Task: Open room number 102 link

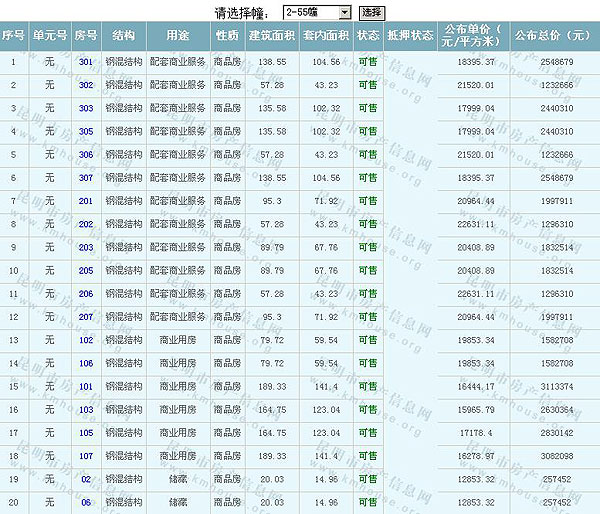Action: 86,340
